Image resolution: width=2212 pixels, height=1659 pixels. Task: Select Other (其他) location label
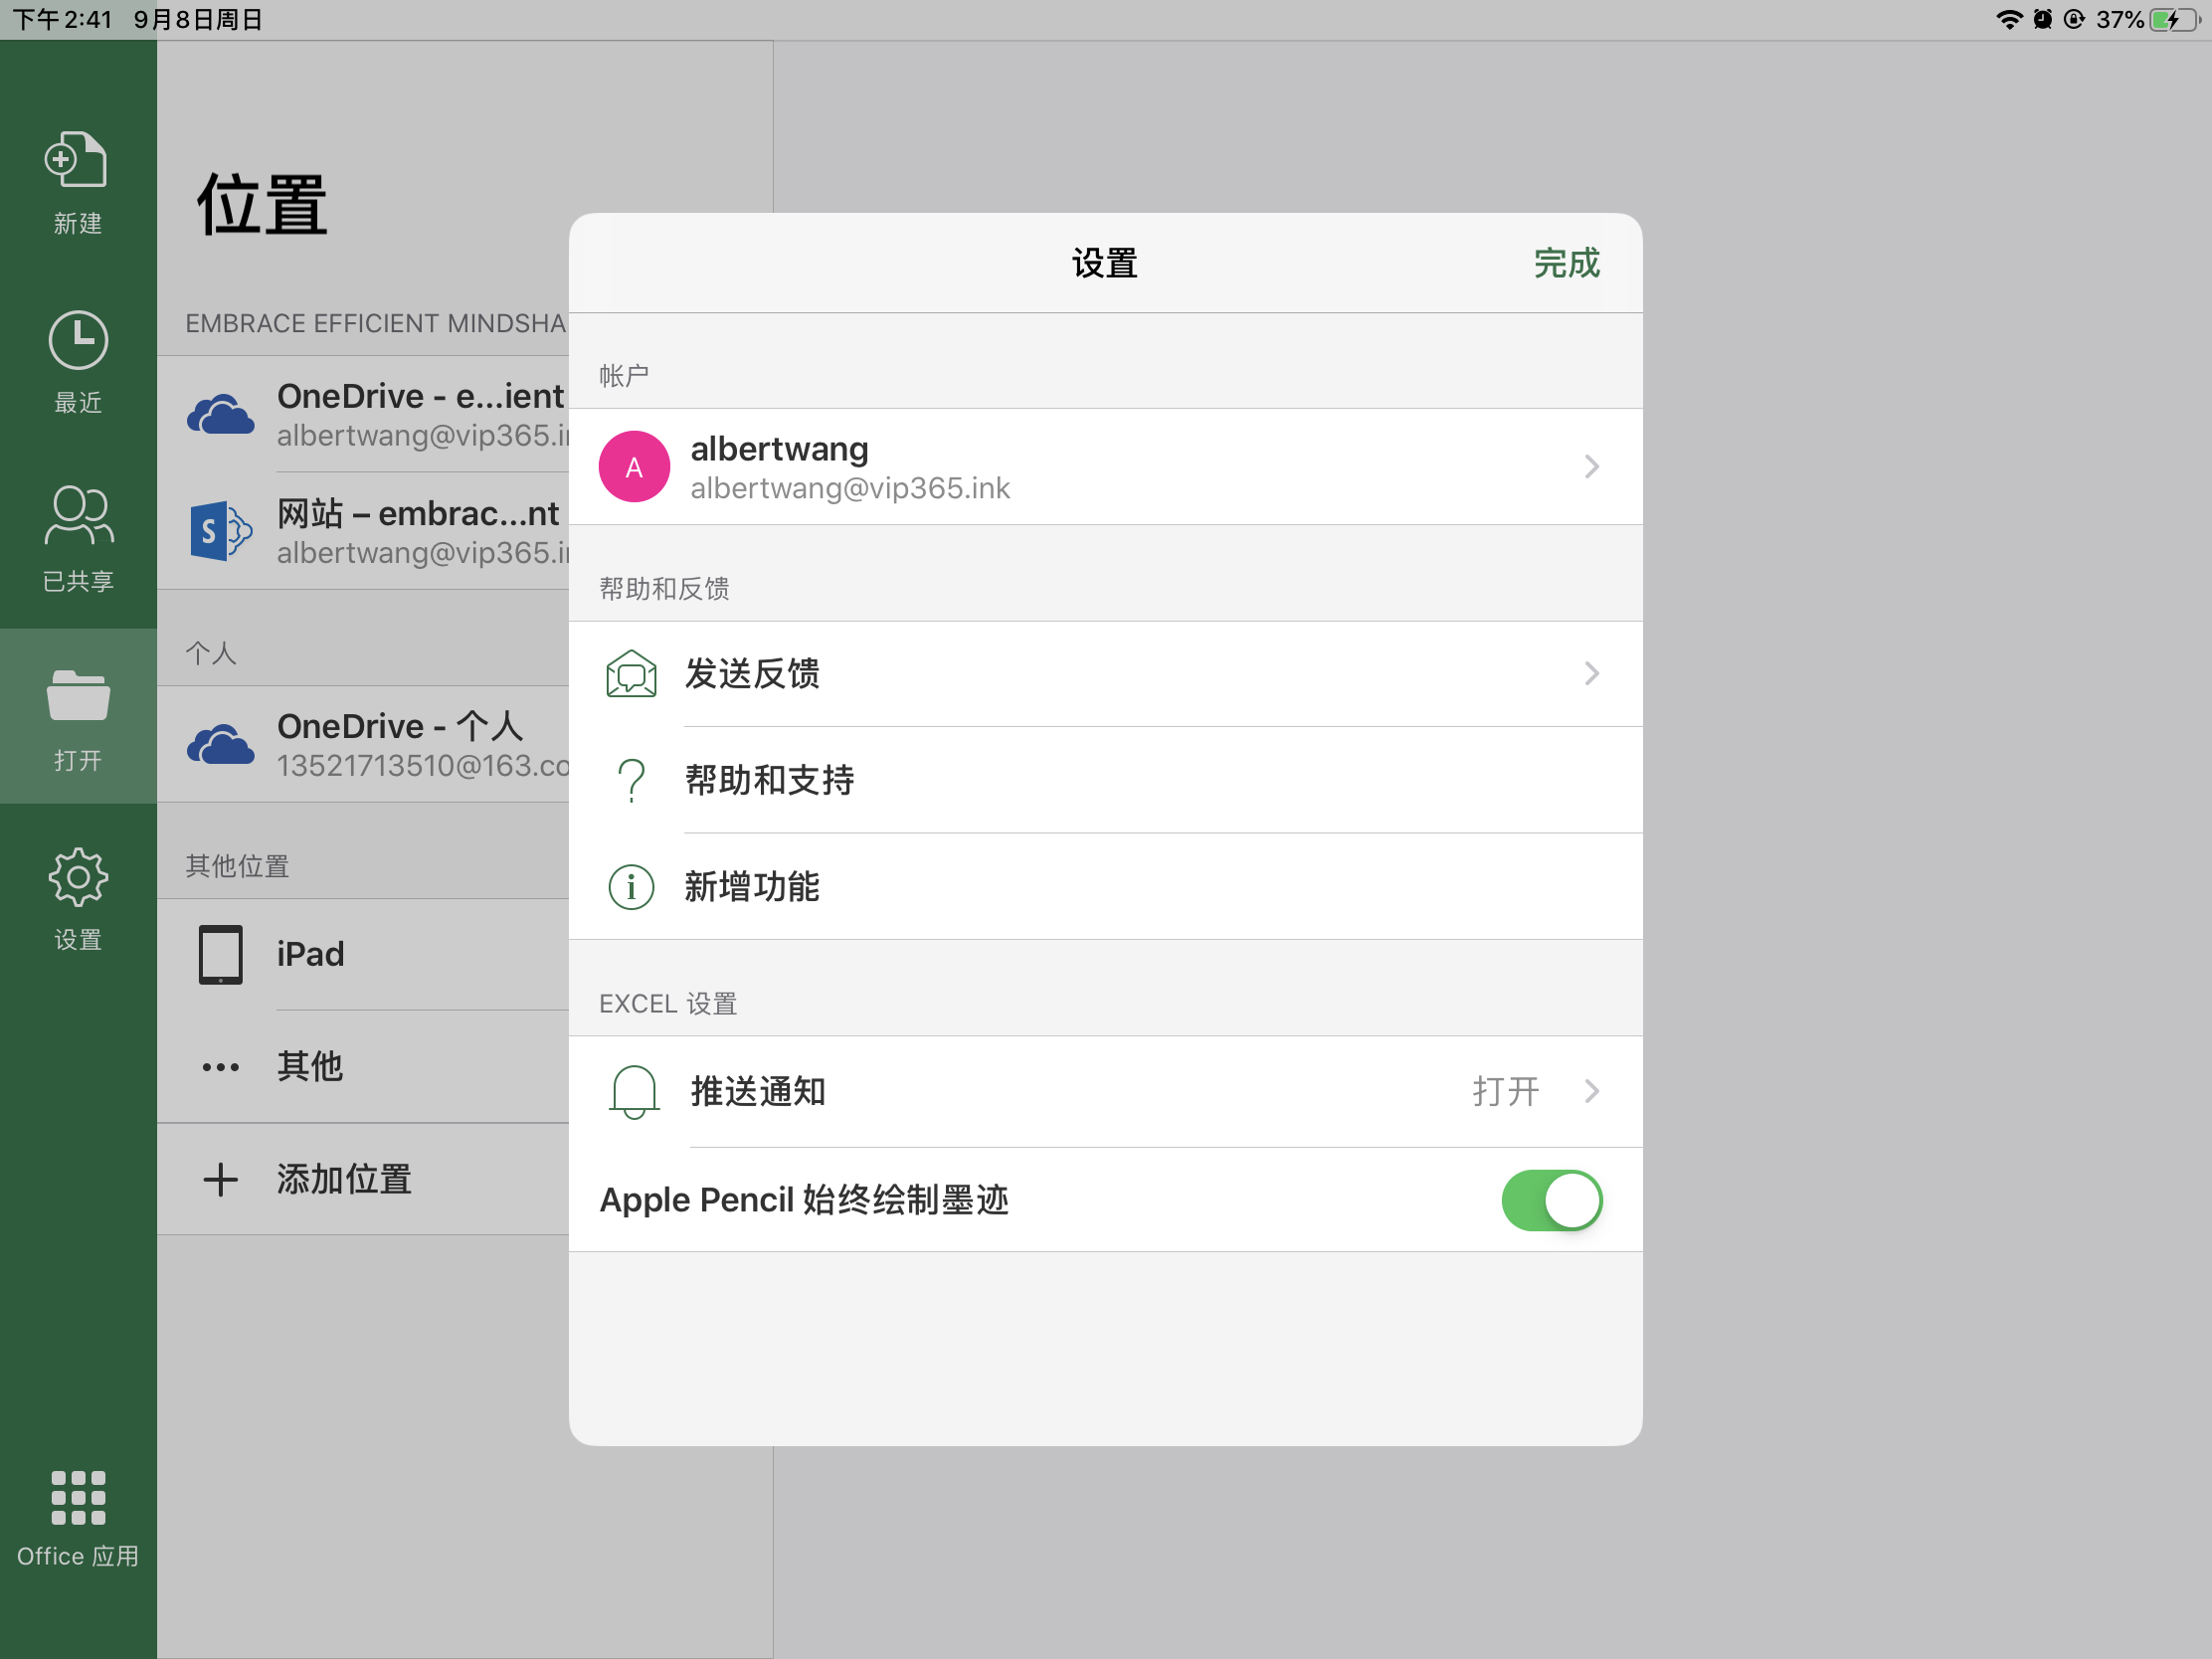point(310,1067)
